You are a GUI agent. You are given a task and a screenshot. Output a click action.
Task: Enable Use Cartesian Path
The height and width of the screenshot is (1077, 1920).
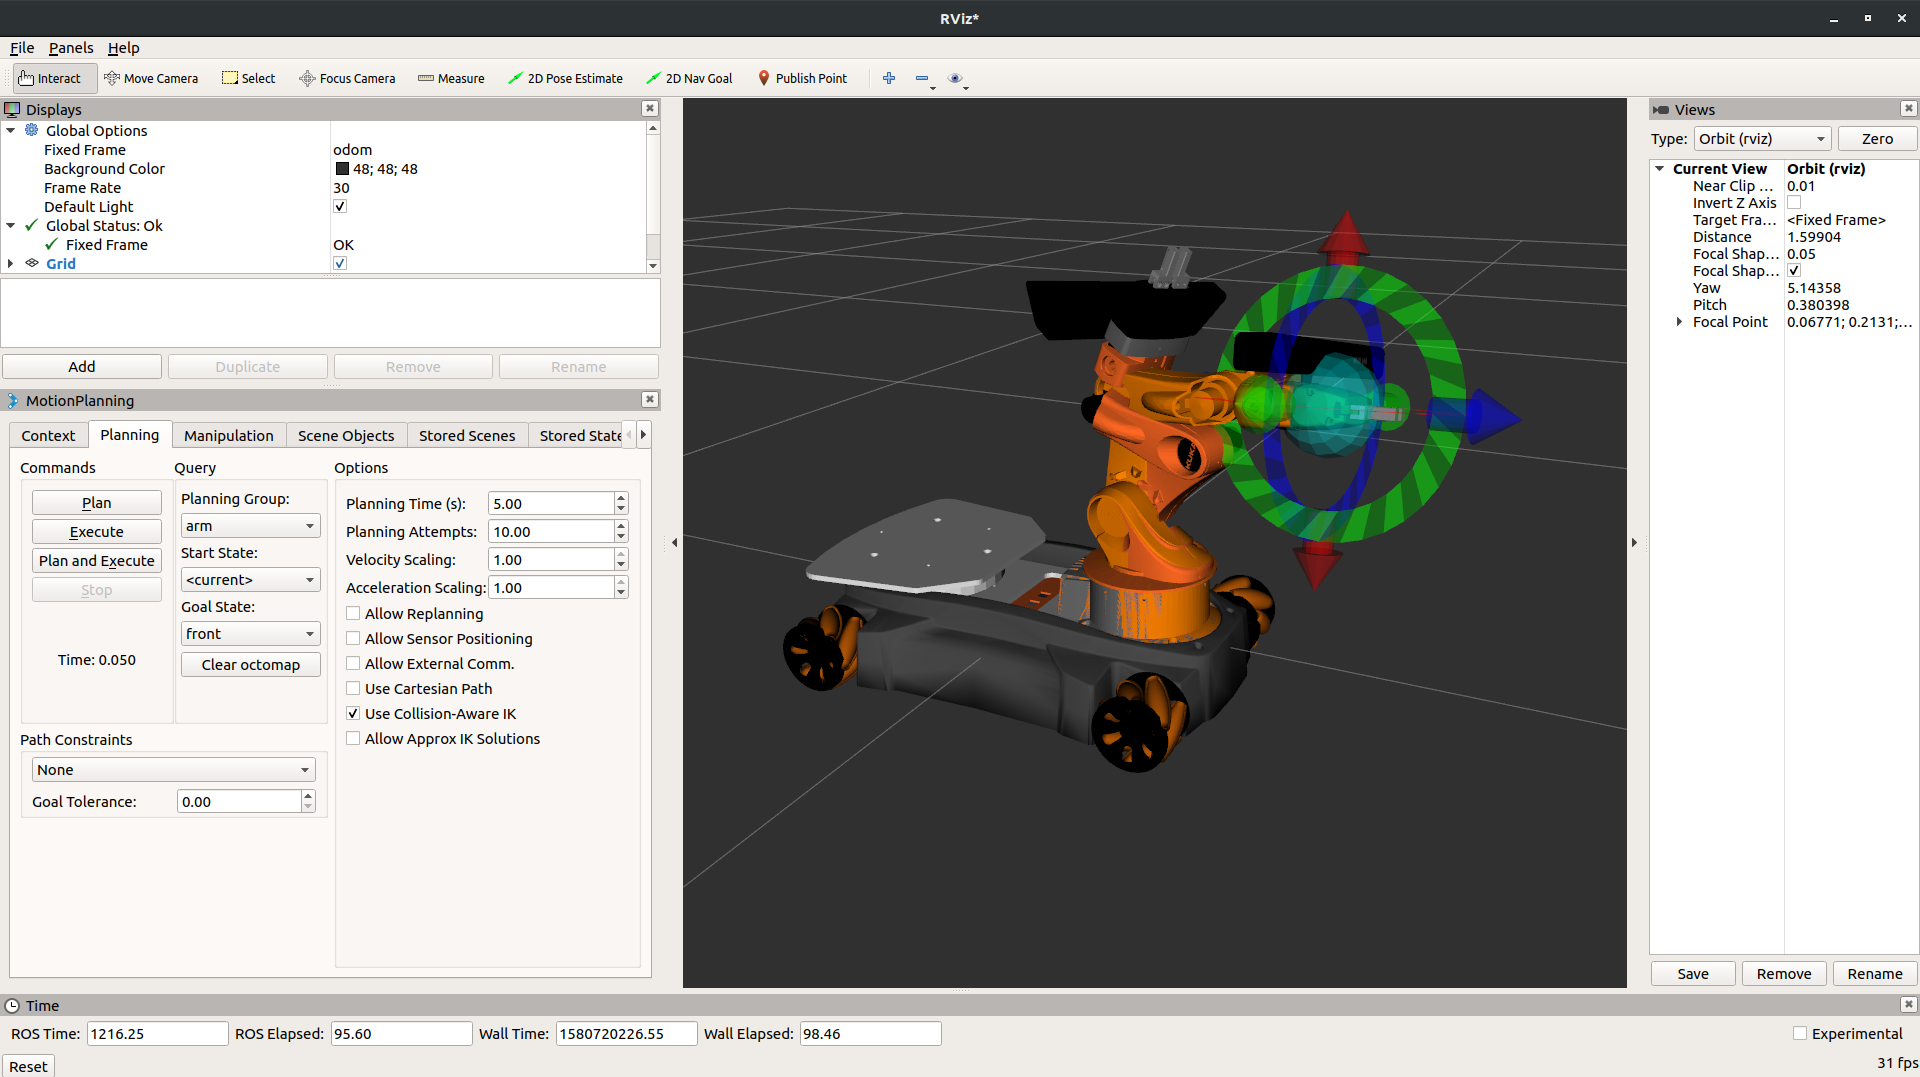click(353, 688)
